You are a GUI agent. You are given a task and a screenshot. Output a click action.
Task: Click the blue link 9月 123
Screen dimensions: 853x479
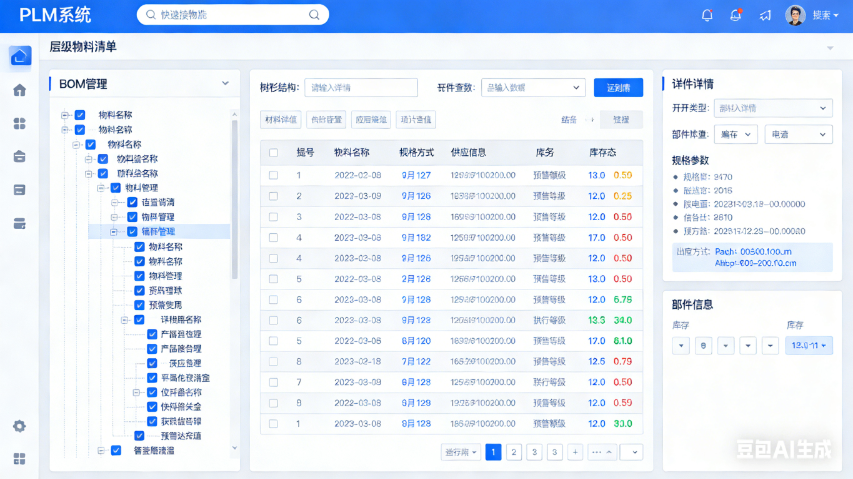(416, 320)
